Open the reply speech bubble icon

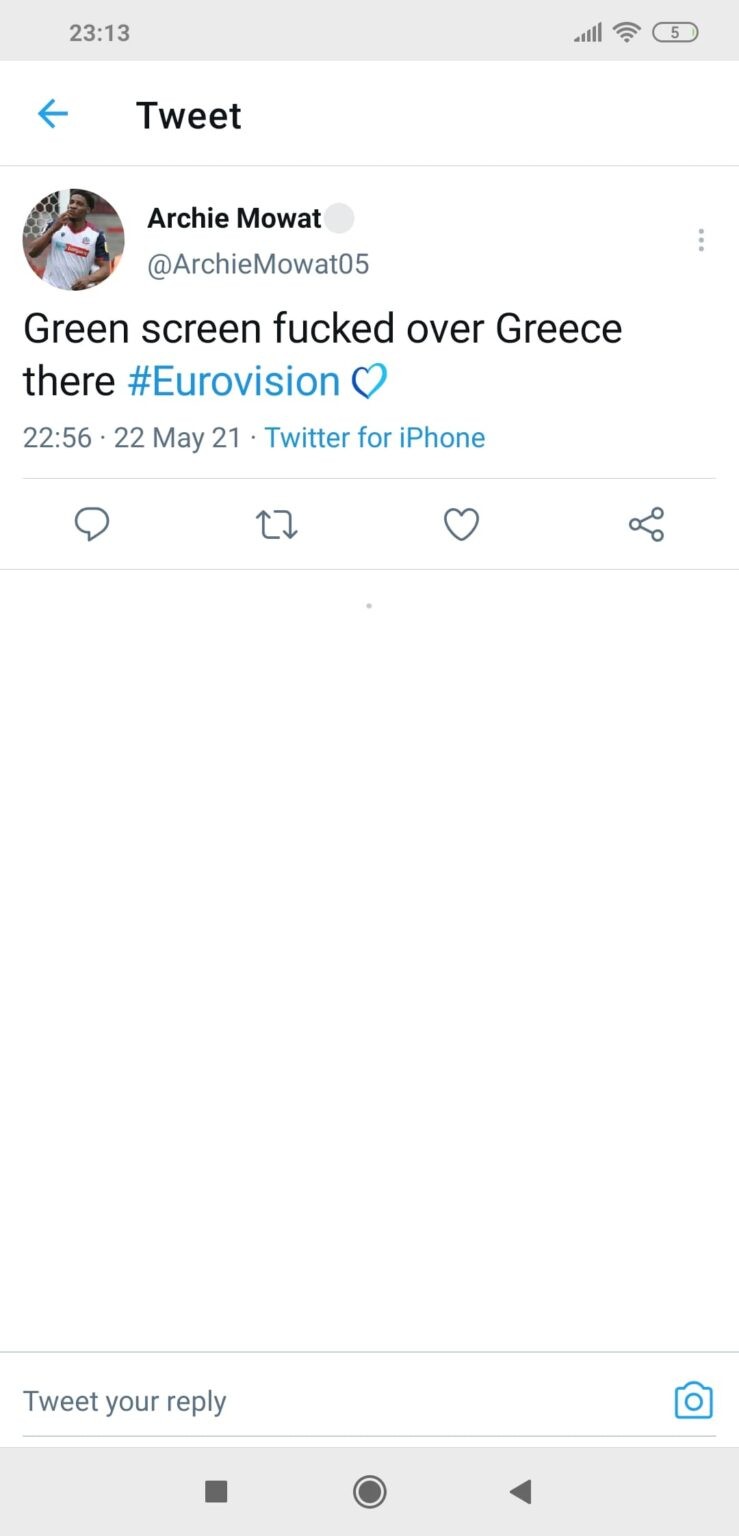coord(92,524)
